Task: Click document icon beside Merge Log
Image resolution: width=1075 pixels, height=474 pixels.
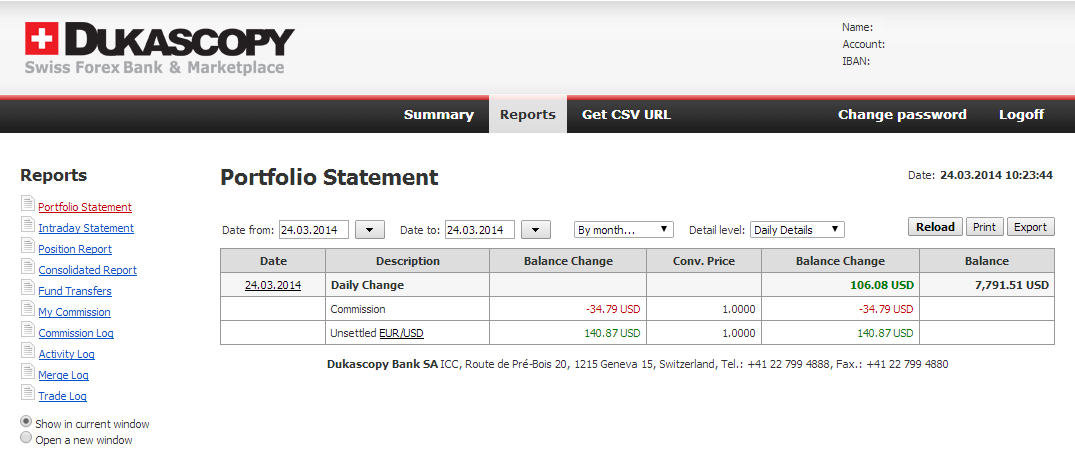Action: [27, 372]
